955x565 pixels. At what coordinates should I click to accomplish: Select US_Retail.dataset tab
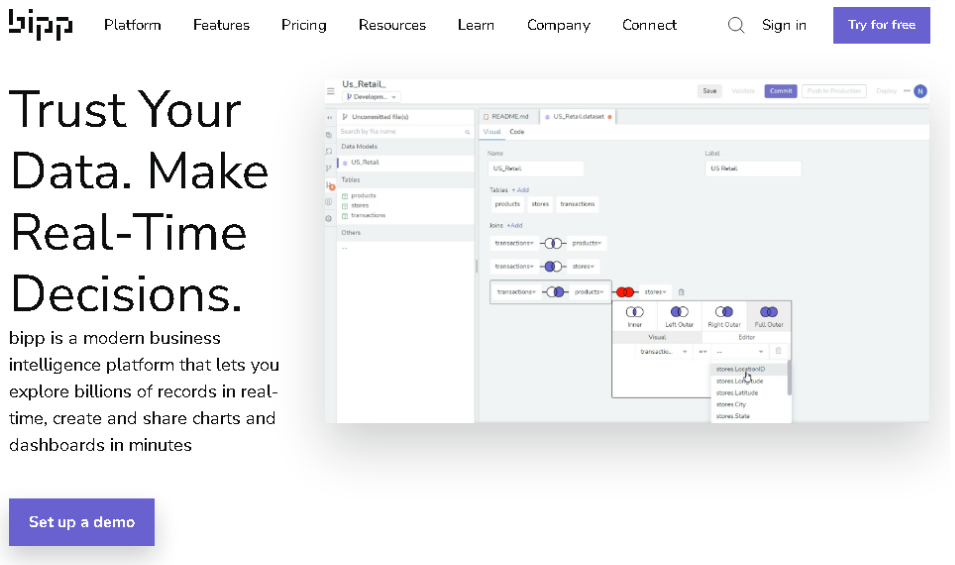[x=577, y=116]
